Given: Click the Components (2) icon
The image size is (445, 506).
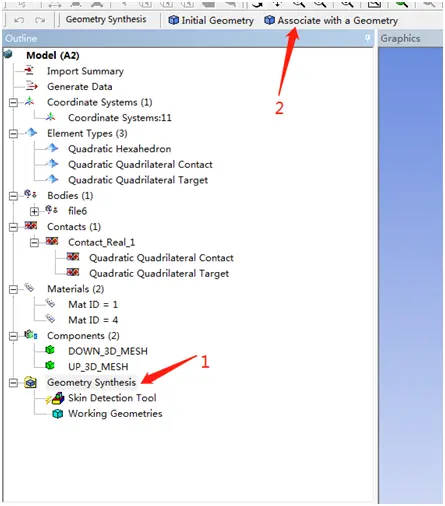Looking at the screenshot, I should pyautogui.click(x=31, y=334).
